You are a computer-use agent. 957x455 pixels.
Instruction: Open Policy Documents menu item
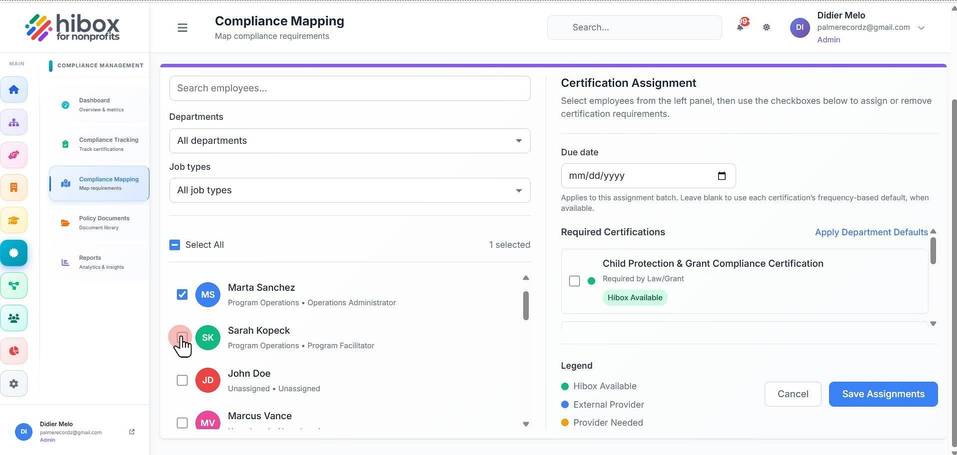[98, 222]
